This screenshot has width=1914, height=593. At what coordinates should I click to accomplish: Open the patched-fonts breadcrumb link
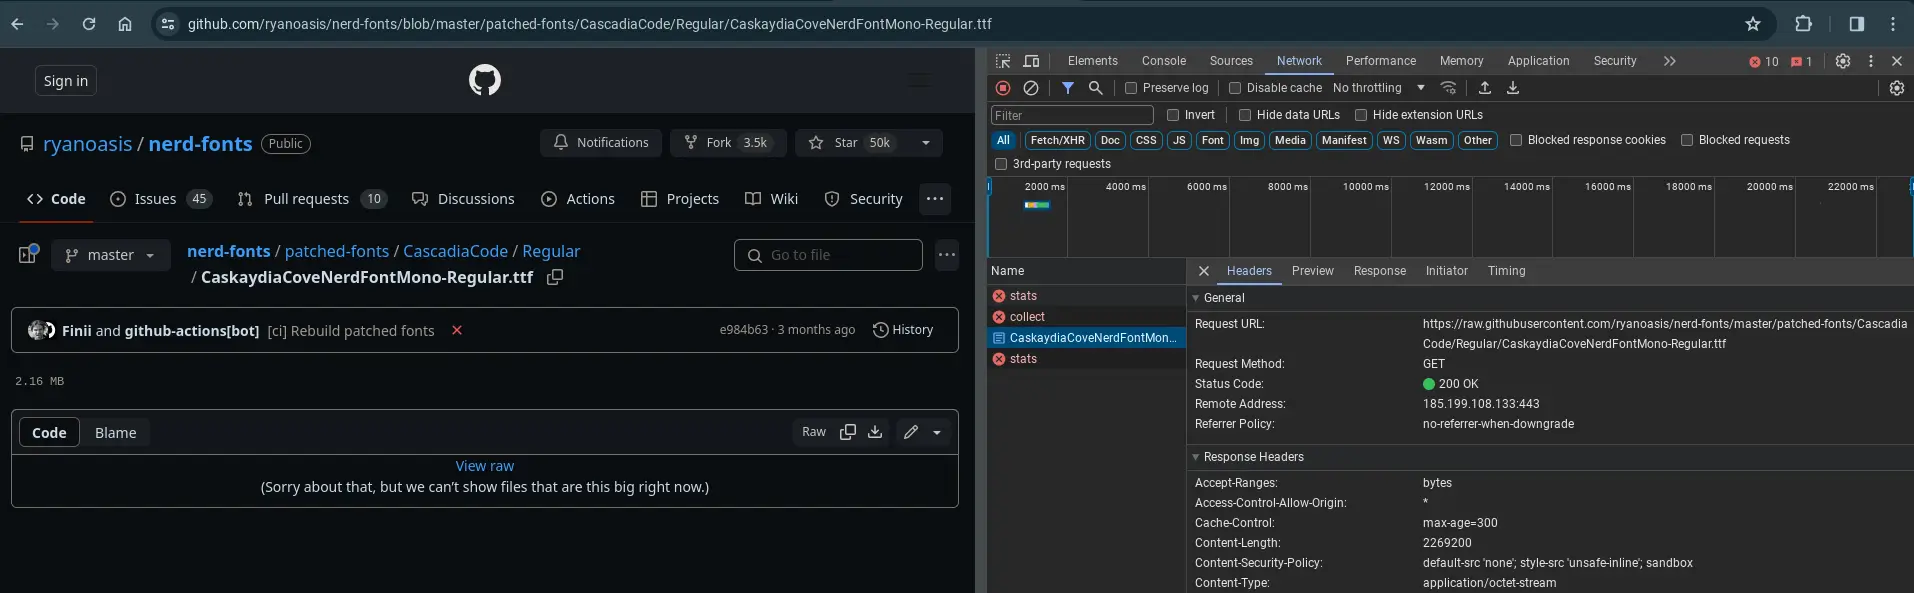pos(337,251)
